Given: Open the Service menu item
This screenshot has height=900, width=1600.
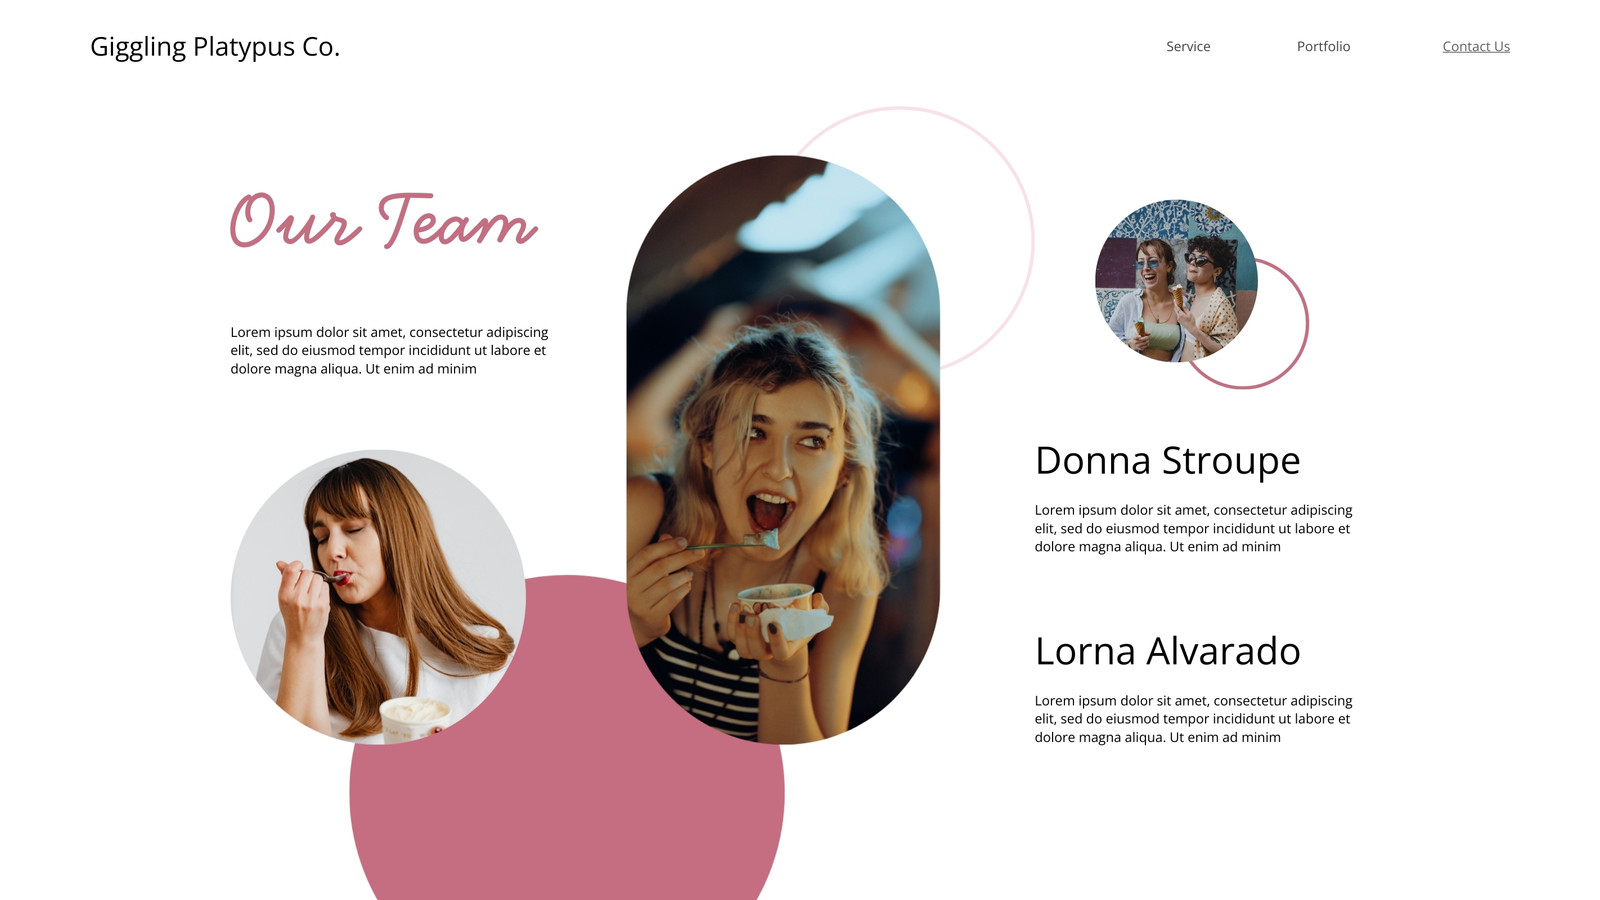Looking at the screenshot, I should tap(1188, 47).
